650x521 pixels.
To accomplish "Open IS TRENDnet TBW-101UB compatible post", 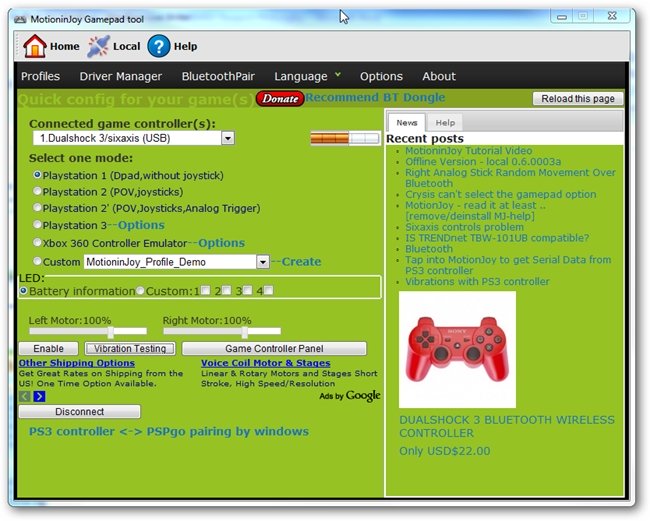I will pyautogui.click(x=497, y=237).
